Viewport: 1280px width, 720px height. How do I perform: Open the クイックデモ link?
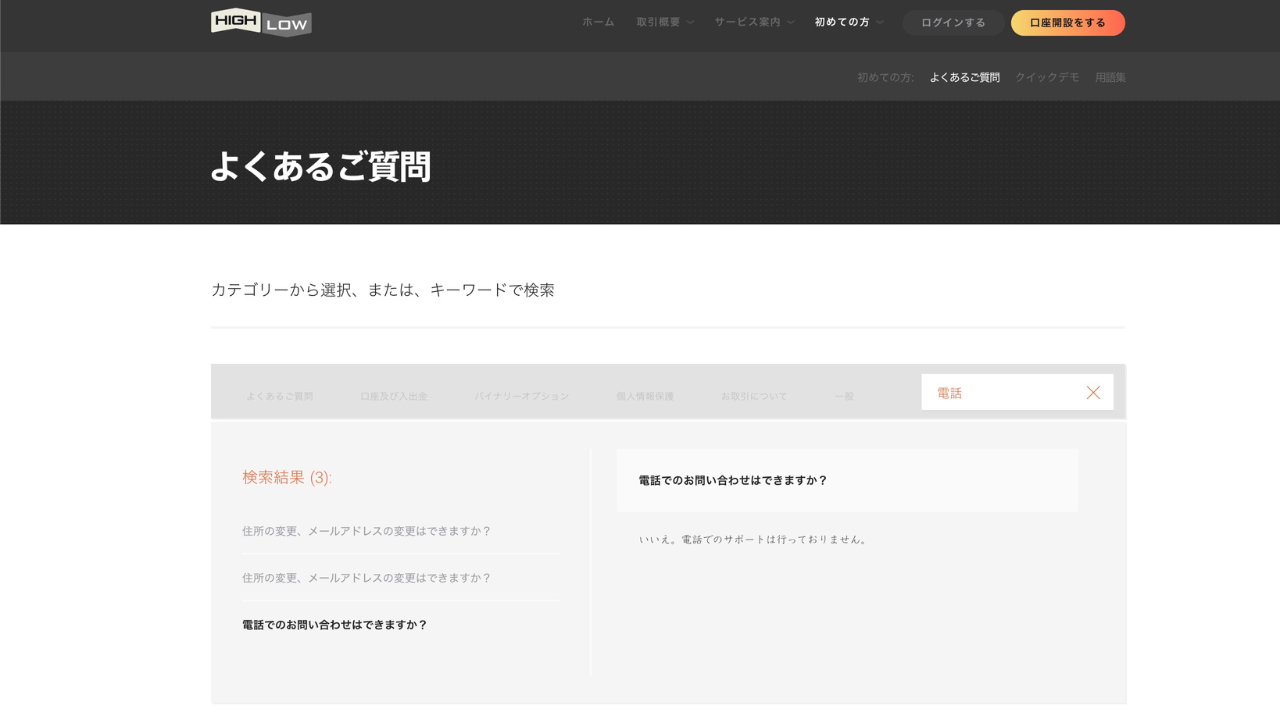click(1047, 77)
